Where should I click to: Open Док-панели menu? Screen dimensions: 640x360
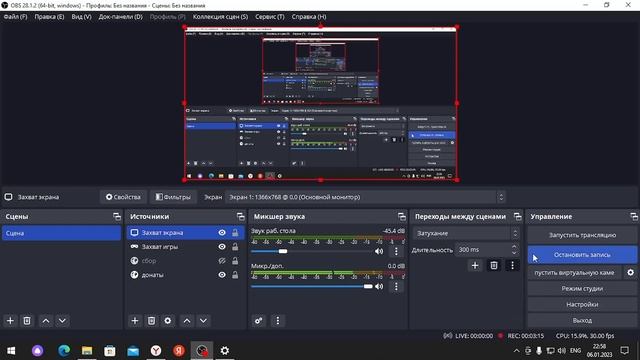(120, 17)
